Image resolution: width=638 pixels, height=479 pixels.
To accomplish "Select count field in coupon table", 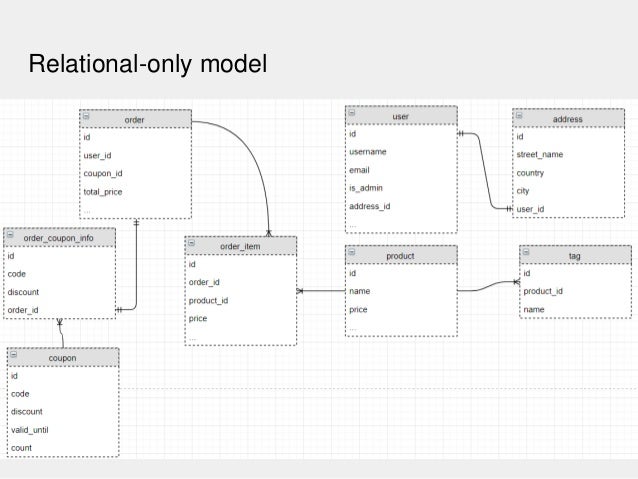I will pyautogui.click(x=63, y=448).
